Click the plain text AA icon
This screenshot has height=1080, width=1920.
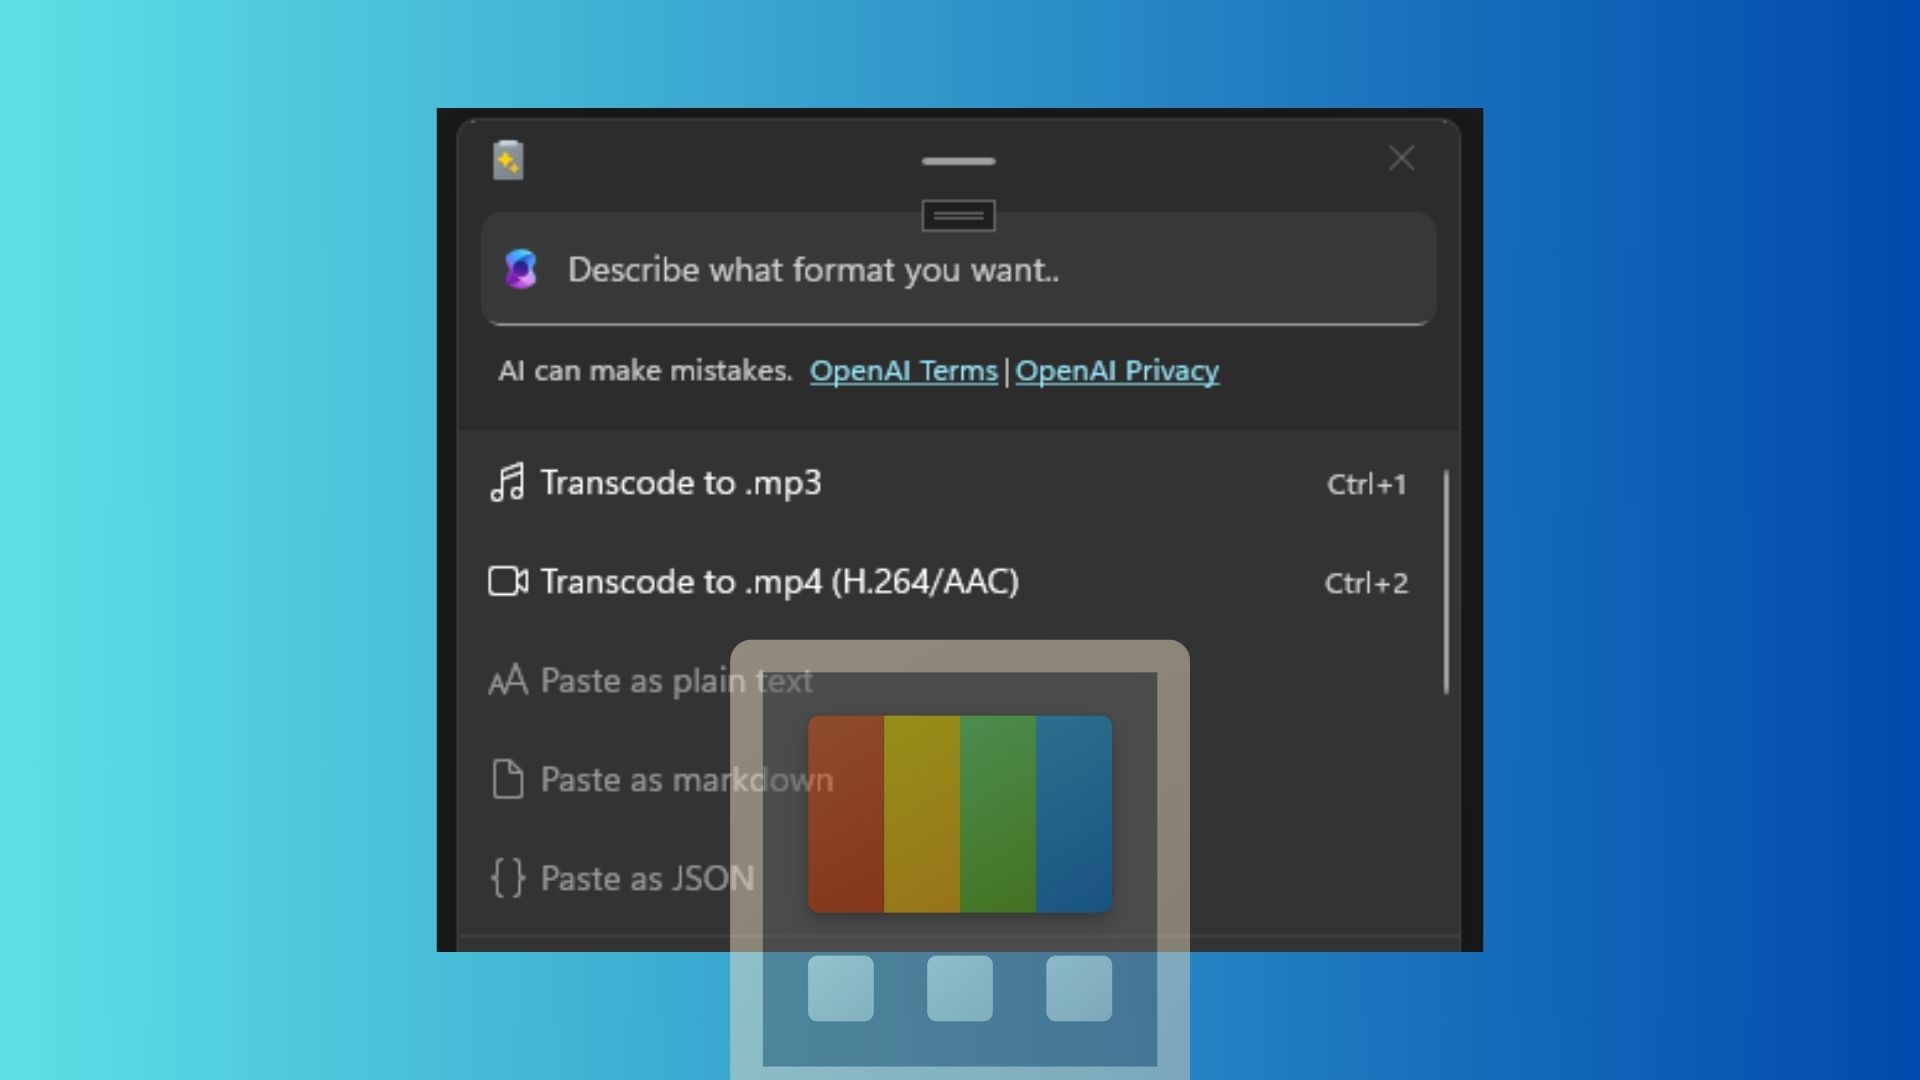tap(508, 680)
